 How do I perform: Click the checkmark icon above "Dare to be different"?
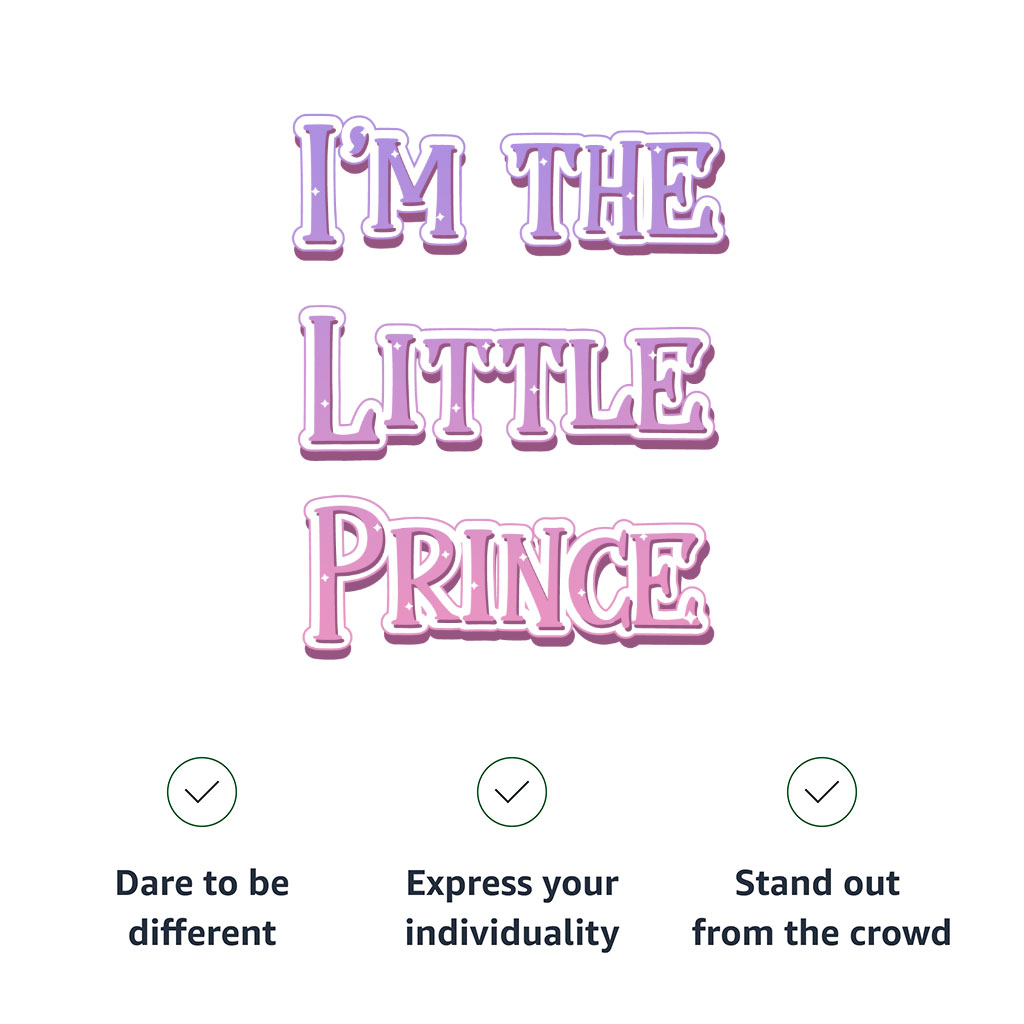coord(202,792)
